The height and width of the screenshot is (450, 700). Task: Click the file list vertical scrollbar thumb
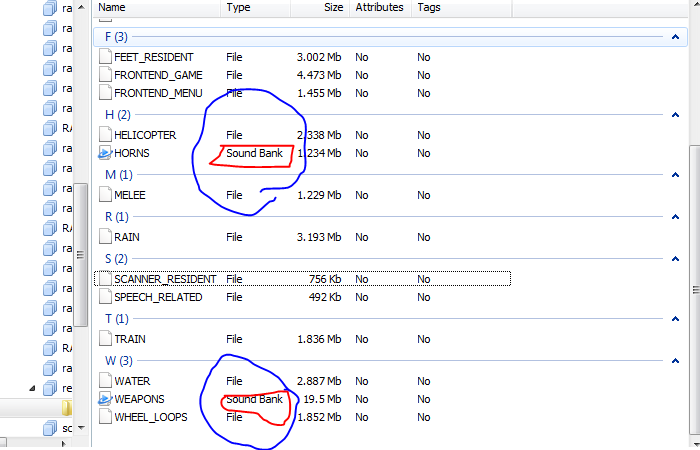694,290
